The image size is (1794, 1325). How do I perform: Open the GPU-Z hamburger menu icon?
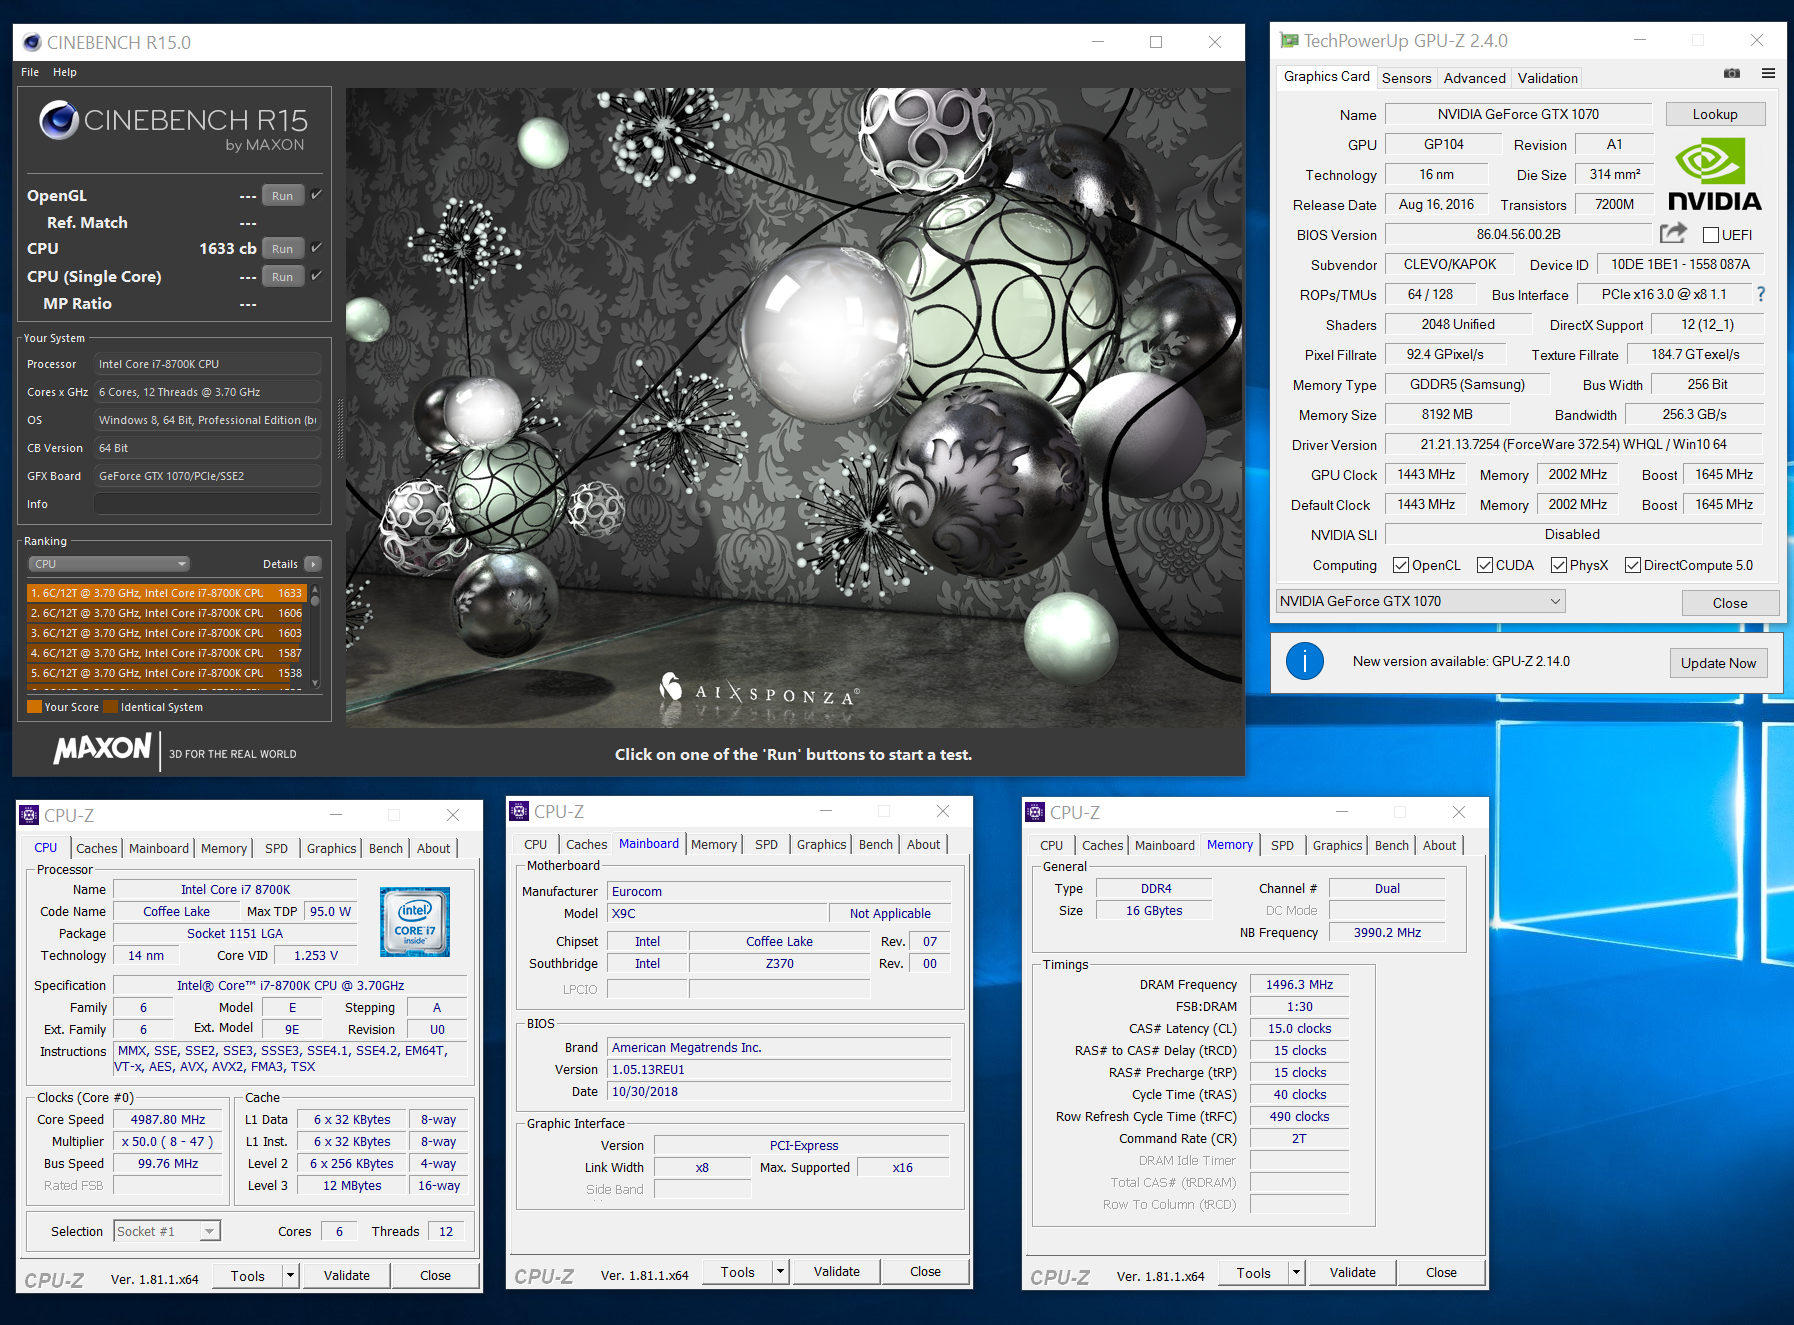[1768, 73]
